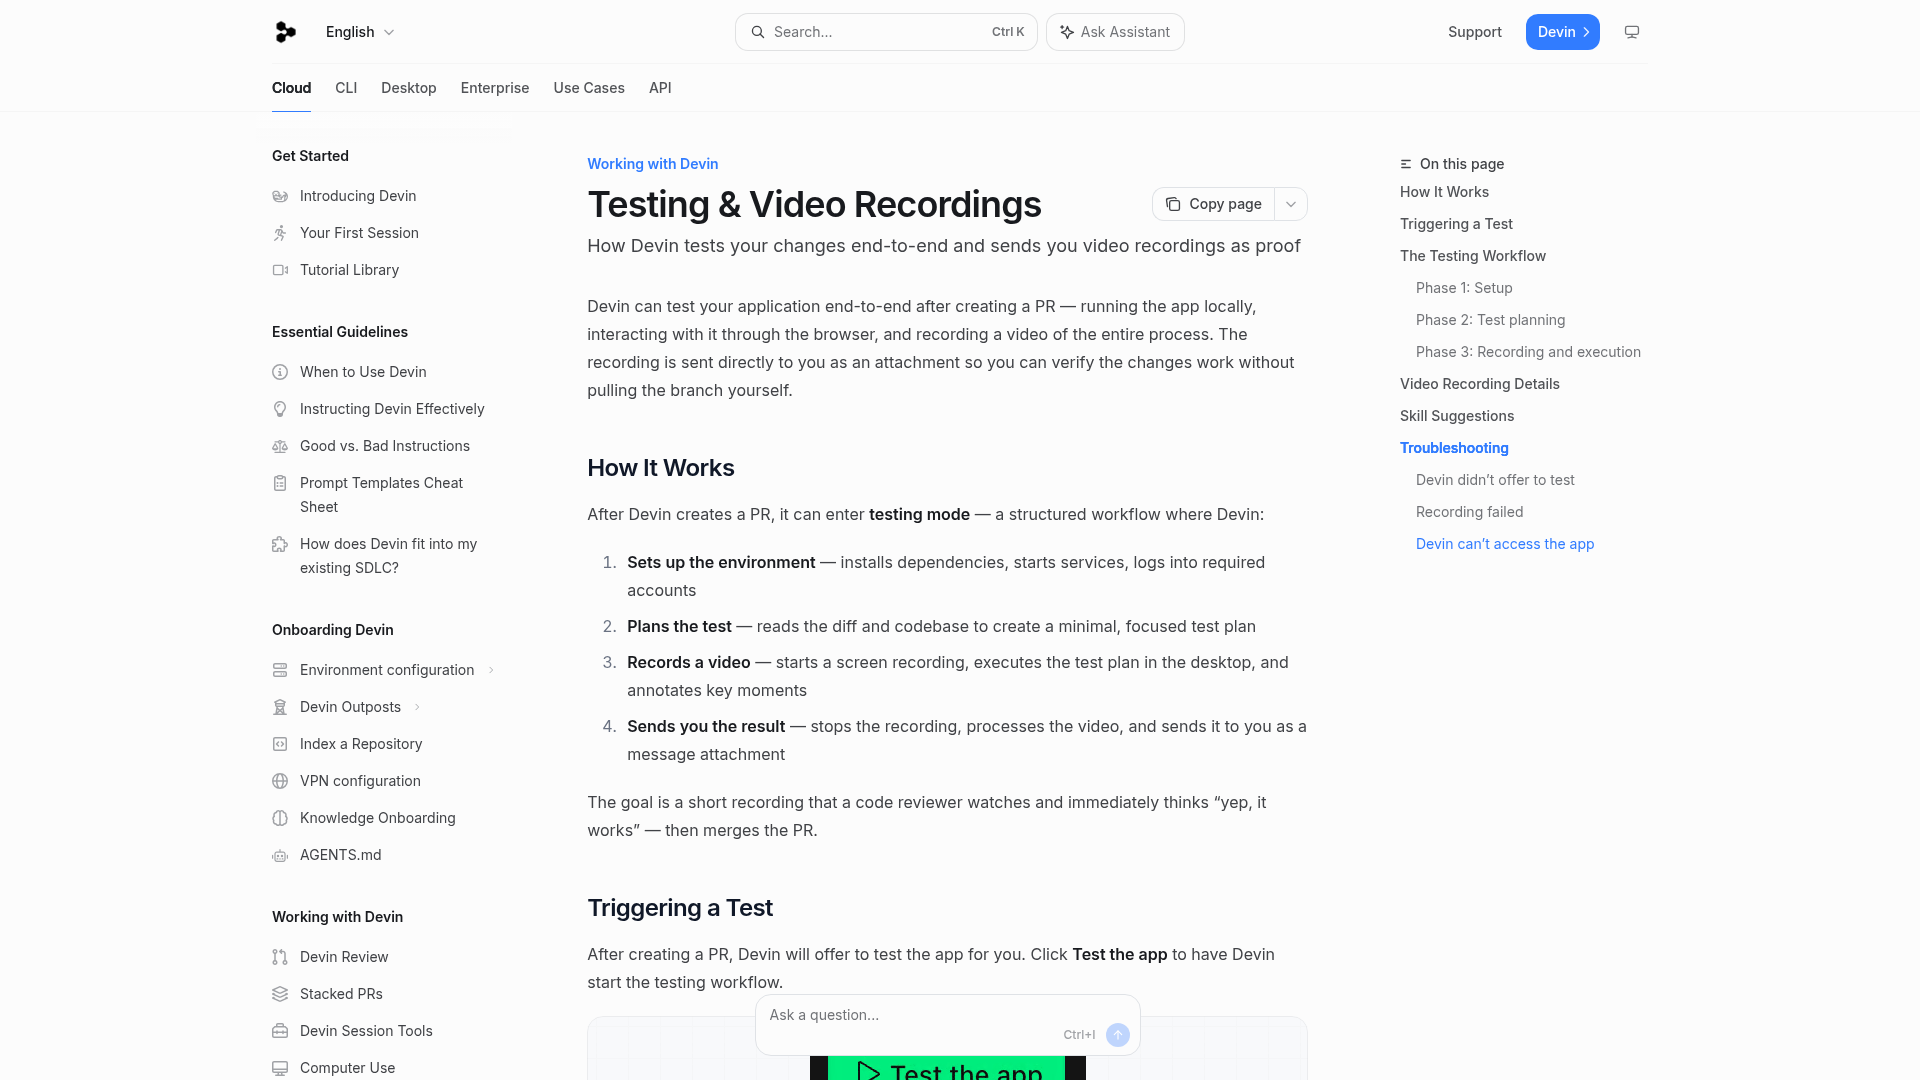Go to the API tab
Viewport: 1920px width, 1080px height.
pos(660,88)
